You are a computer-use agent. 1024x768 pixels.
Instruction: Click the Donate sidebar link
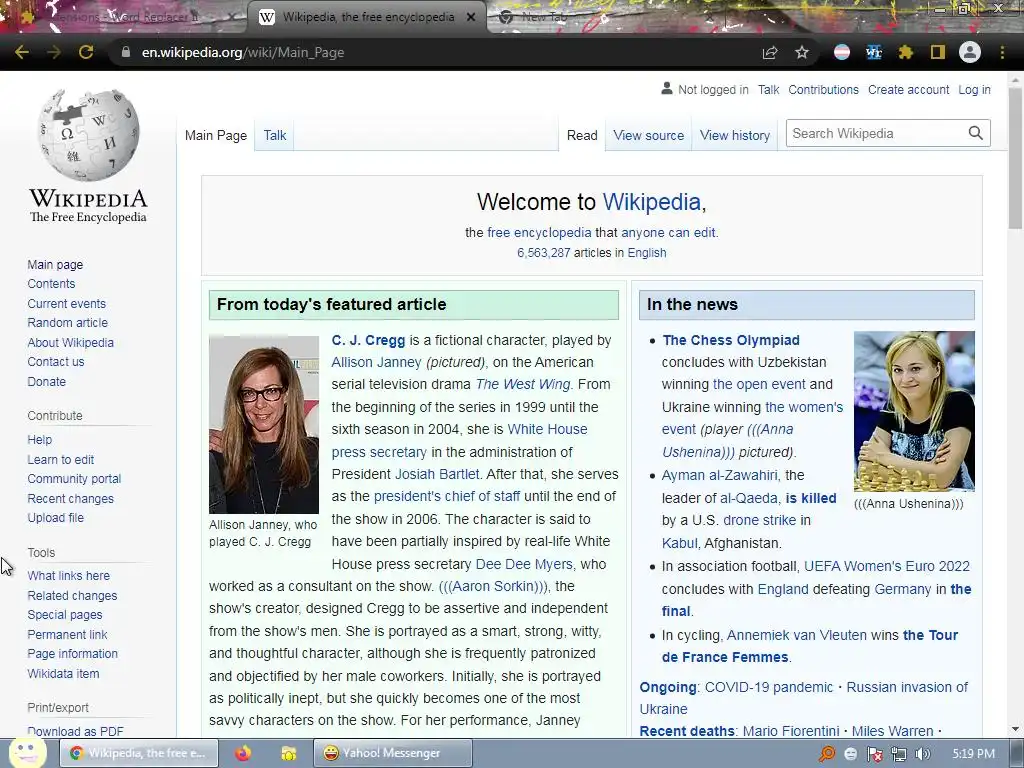(x=46, y=381)
